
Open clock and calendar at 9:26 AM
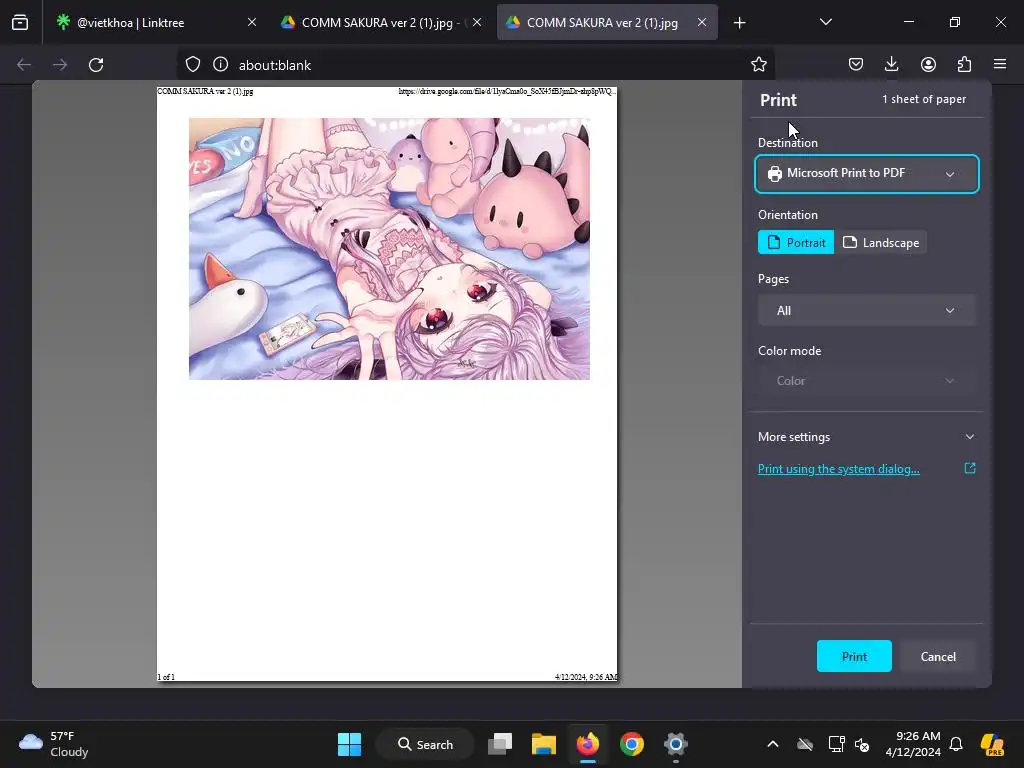pos(913,744)
